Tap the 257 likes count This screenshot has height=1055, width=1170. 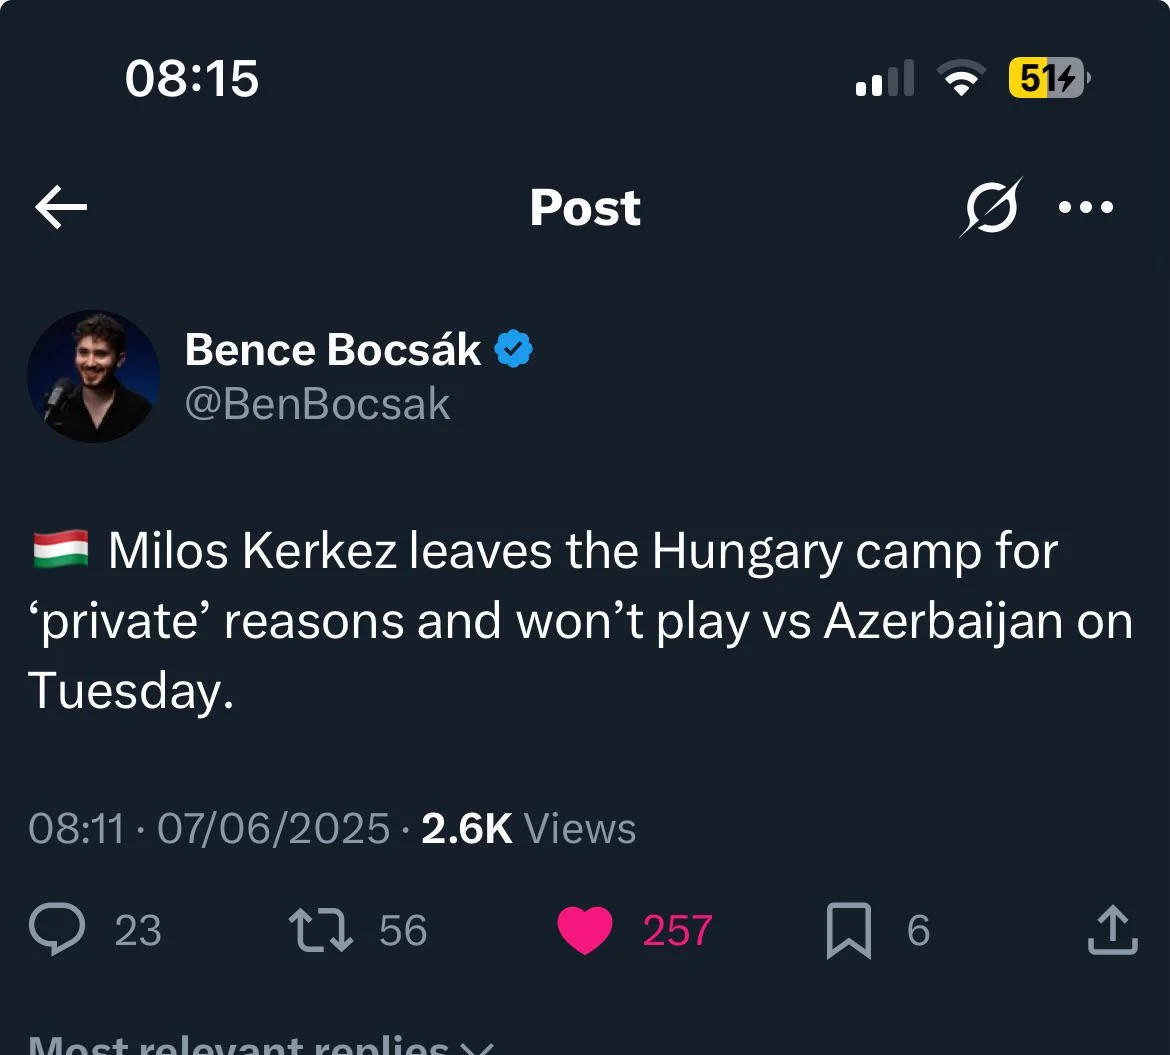coord(678,930)
